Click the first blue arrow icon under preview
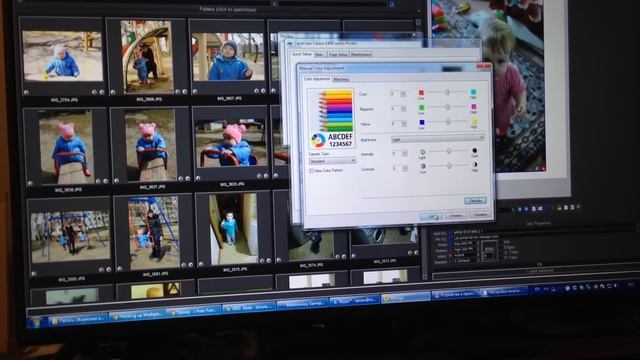The width and height of the screenshot is (640, 360). (x=520, y=209)
